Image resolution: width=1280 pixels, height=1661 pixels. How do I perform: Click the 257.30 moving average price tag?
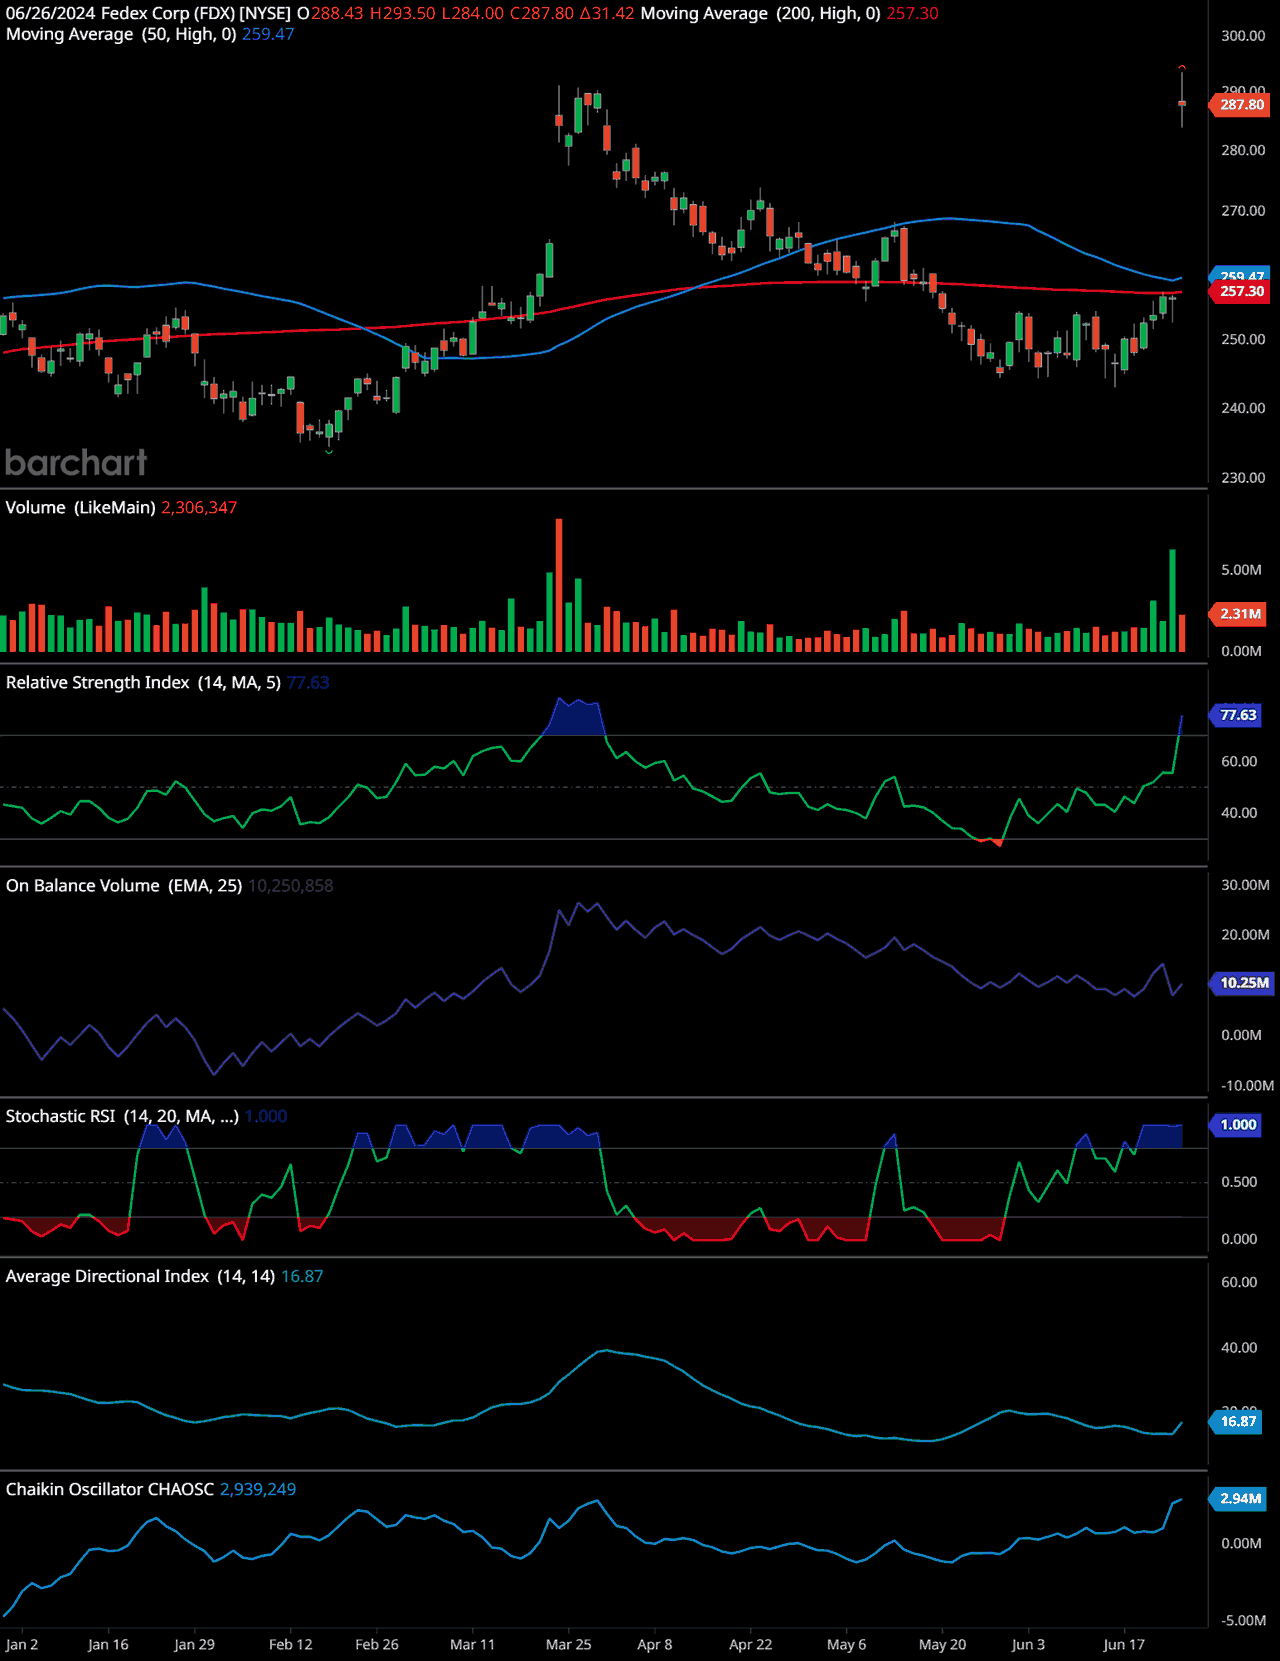click(1241, 291)
